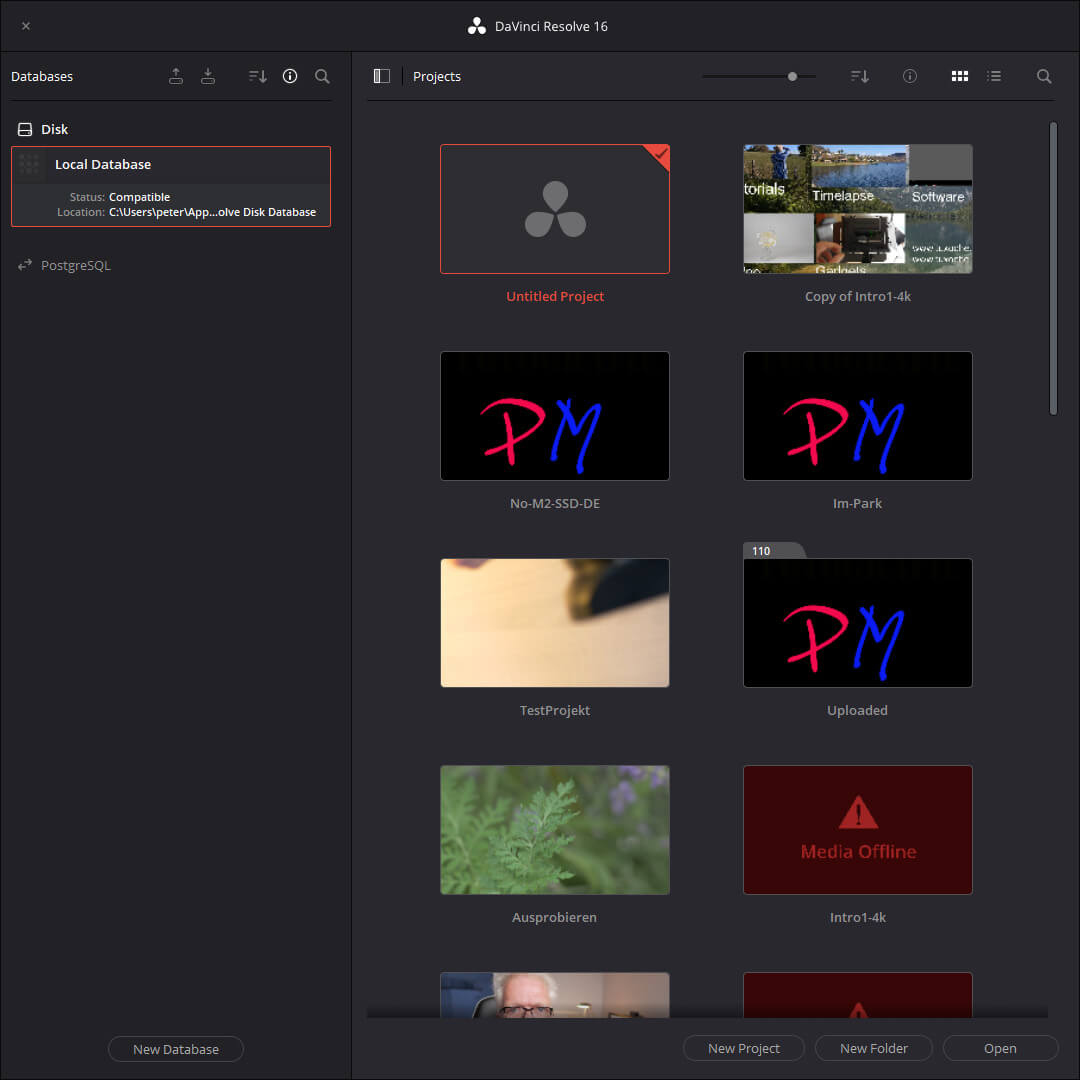Open the projects sort order menu
The image size is (1080, 1080).
tap(860, 76)
